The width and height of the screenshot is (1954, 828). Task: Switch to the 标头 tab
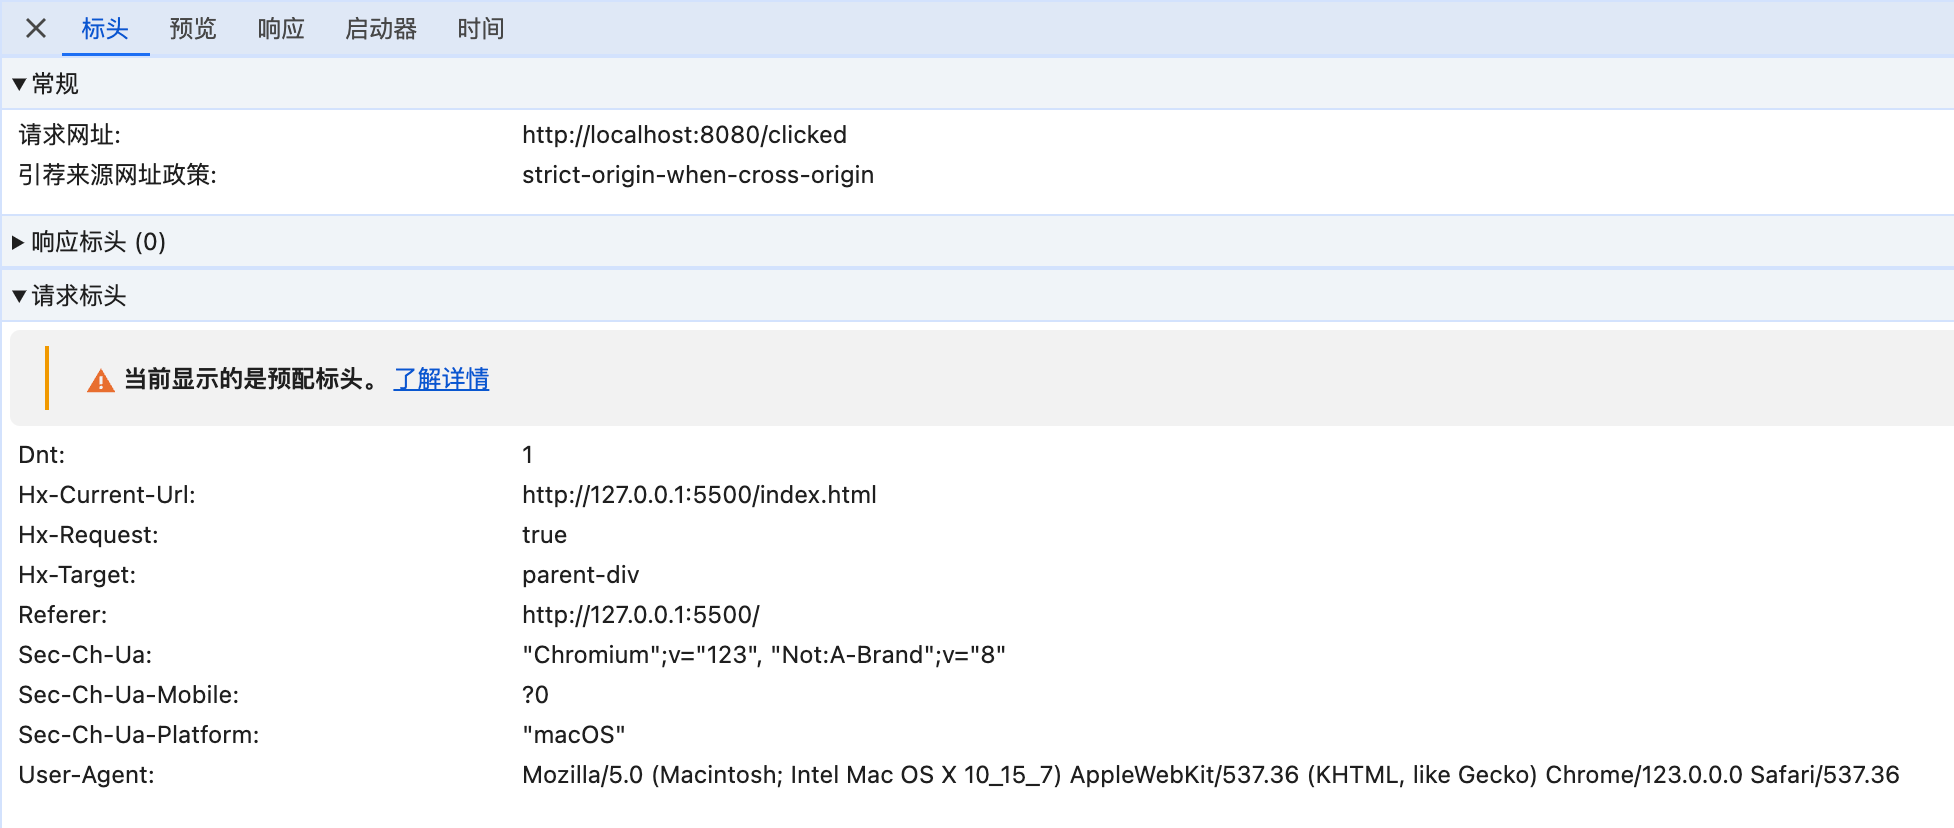click(106, 29)
